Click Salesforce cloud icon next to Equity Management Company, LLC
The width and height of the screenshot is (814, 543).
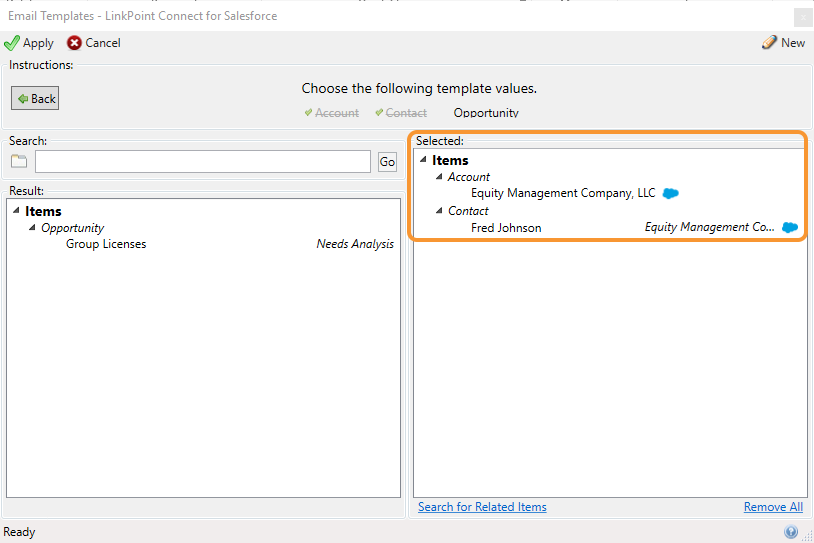(671, 194)
